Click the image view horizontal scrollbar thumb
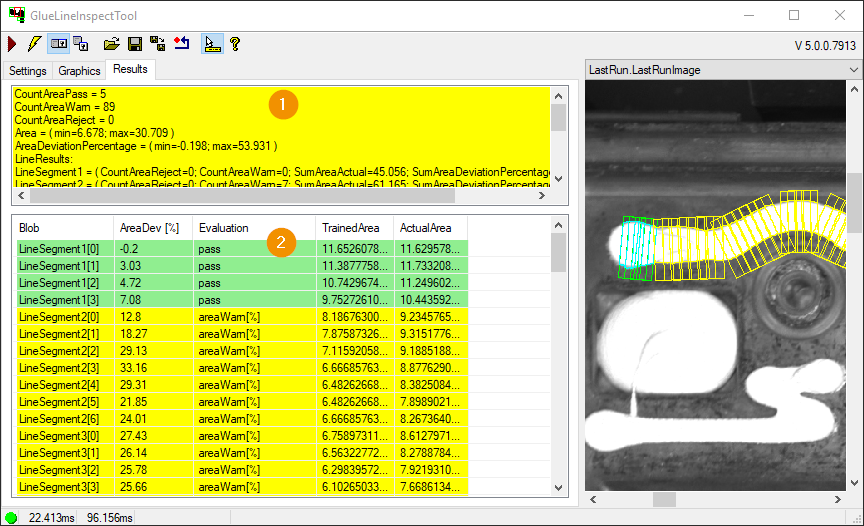864x526 pixels. [x=665, y=500]
